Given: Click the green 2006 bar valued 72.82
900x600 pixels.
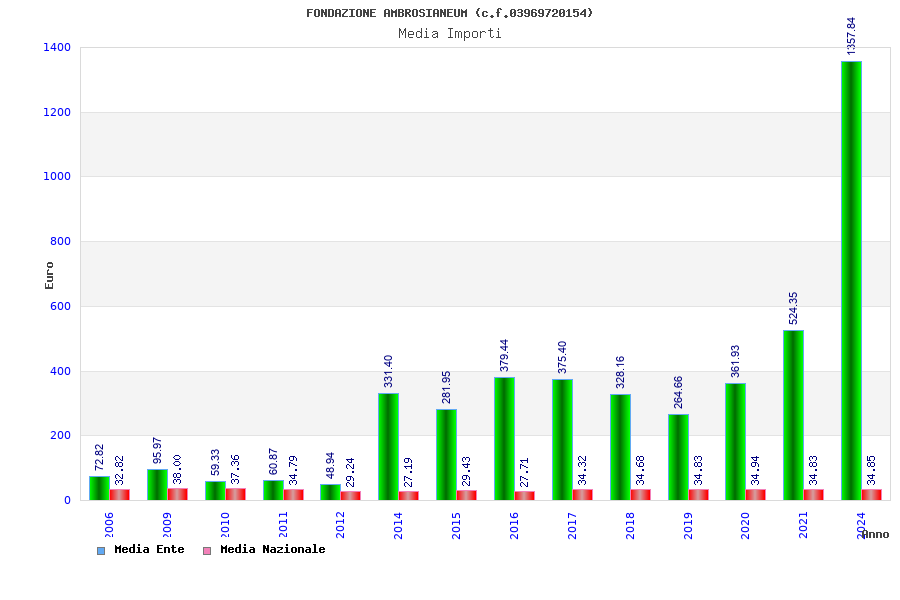Looking at the screenshot, I should pos(99,488).
